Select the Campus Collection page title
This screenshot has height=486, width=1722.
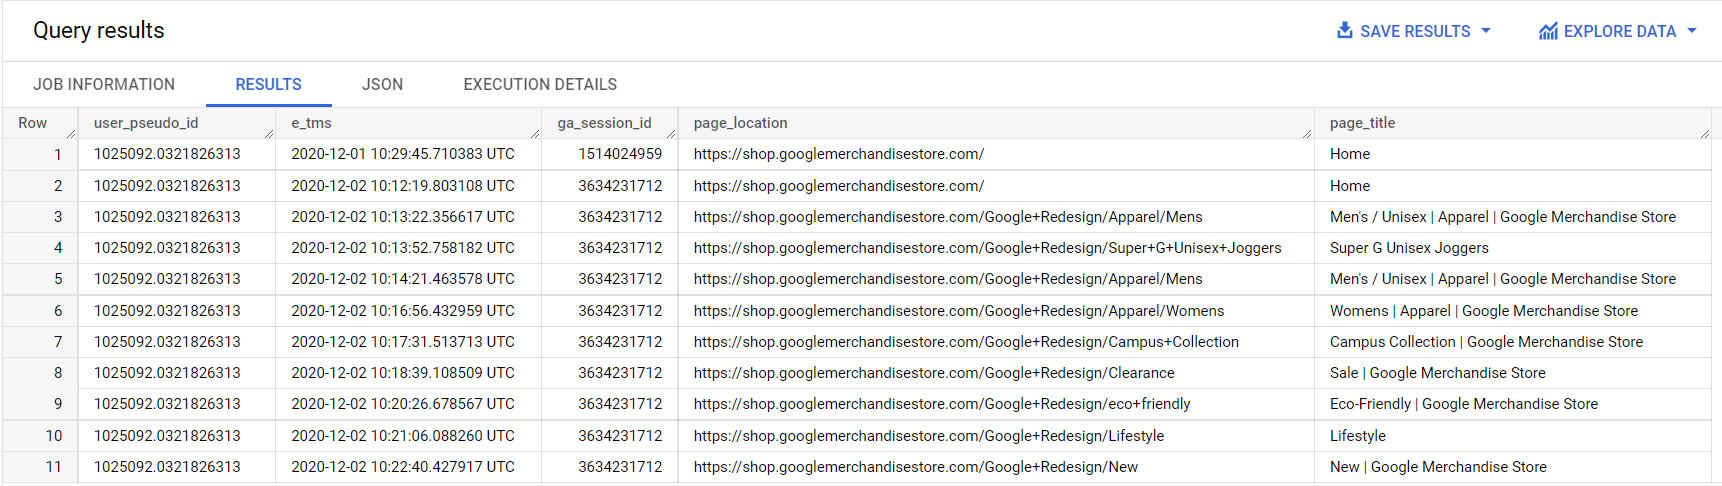[1486, 342]
